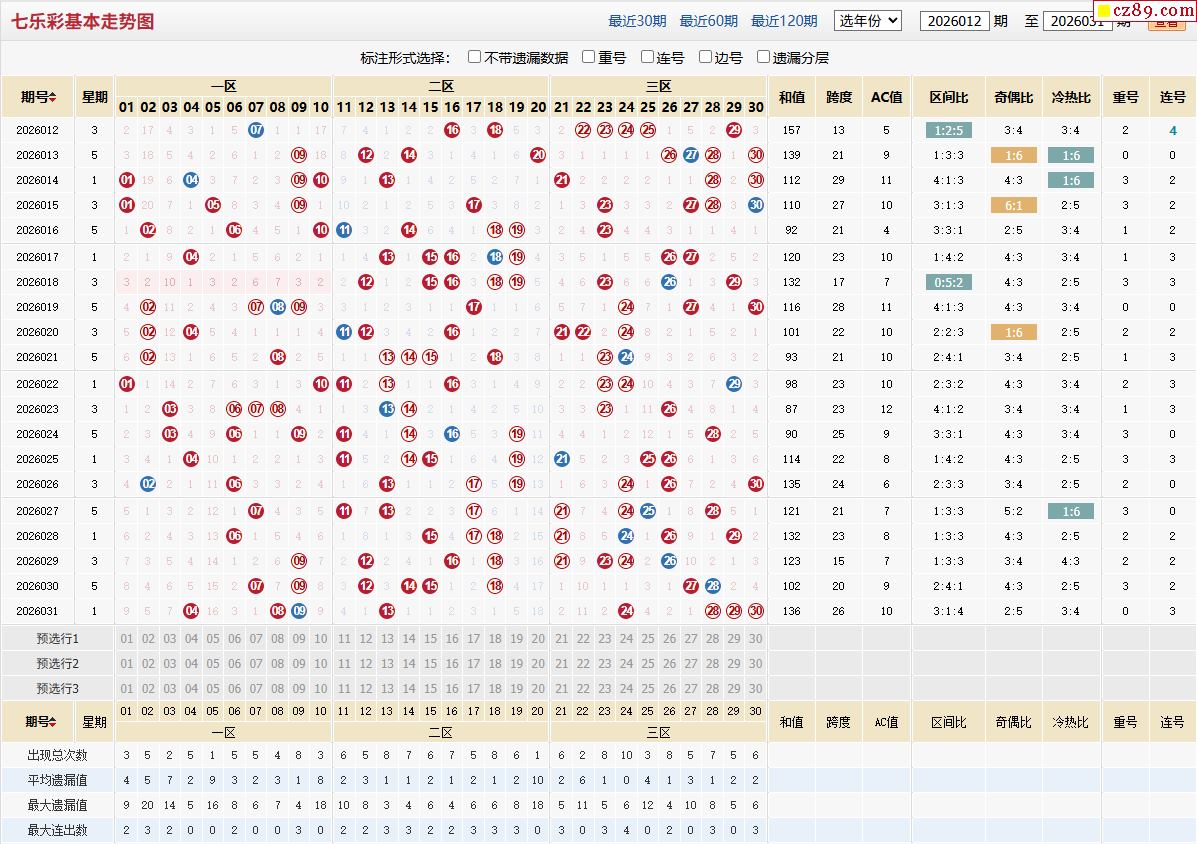Click the sort arrows beside top 期号 header
Image resolution: width=1197 pixels, height=844 pixels.
(x=52, y=98)
